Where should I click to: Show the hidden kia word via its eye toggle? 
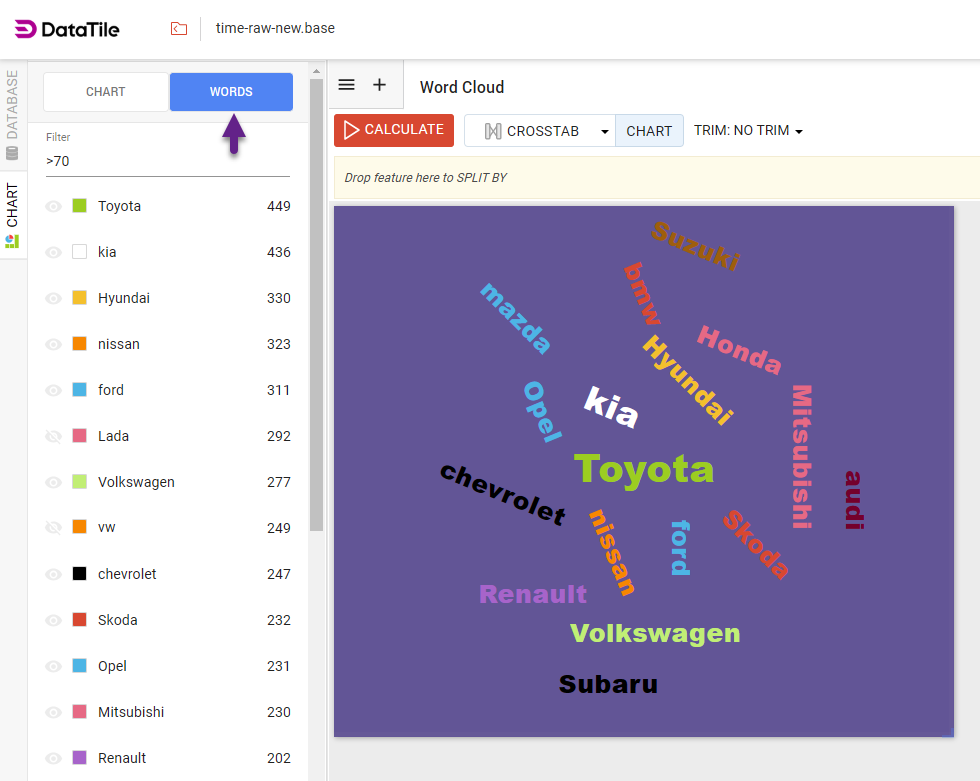53,252
